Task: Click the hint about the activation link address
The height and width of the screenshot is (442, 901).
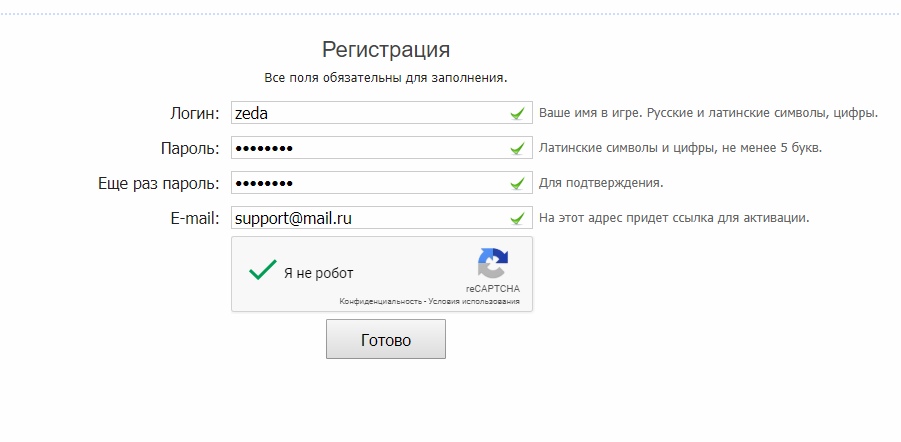Action: 674,218
